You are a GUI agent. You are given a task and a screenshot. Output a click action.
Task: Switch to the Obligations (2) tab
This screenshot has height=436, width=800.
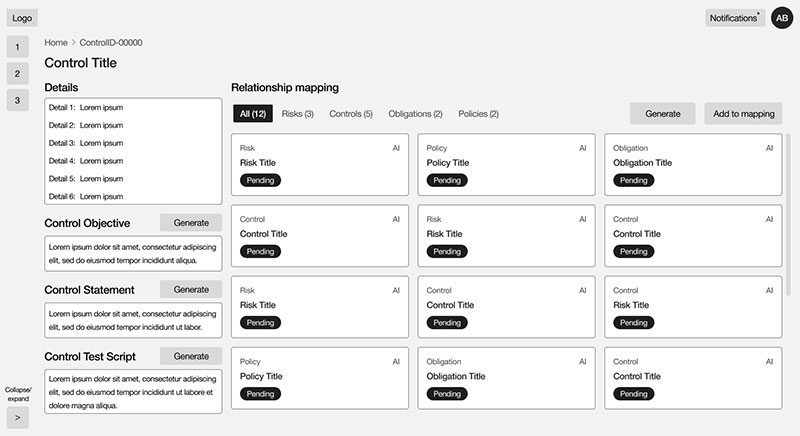point(415,114)
